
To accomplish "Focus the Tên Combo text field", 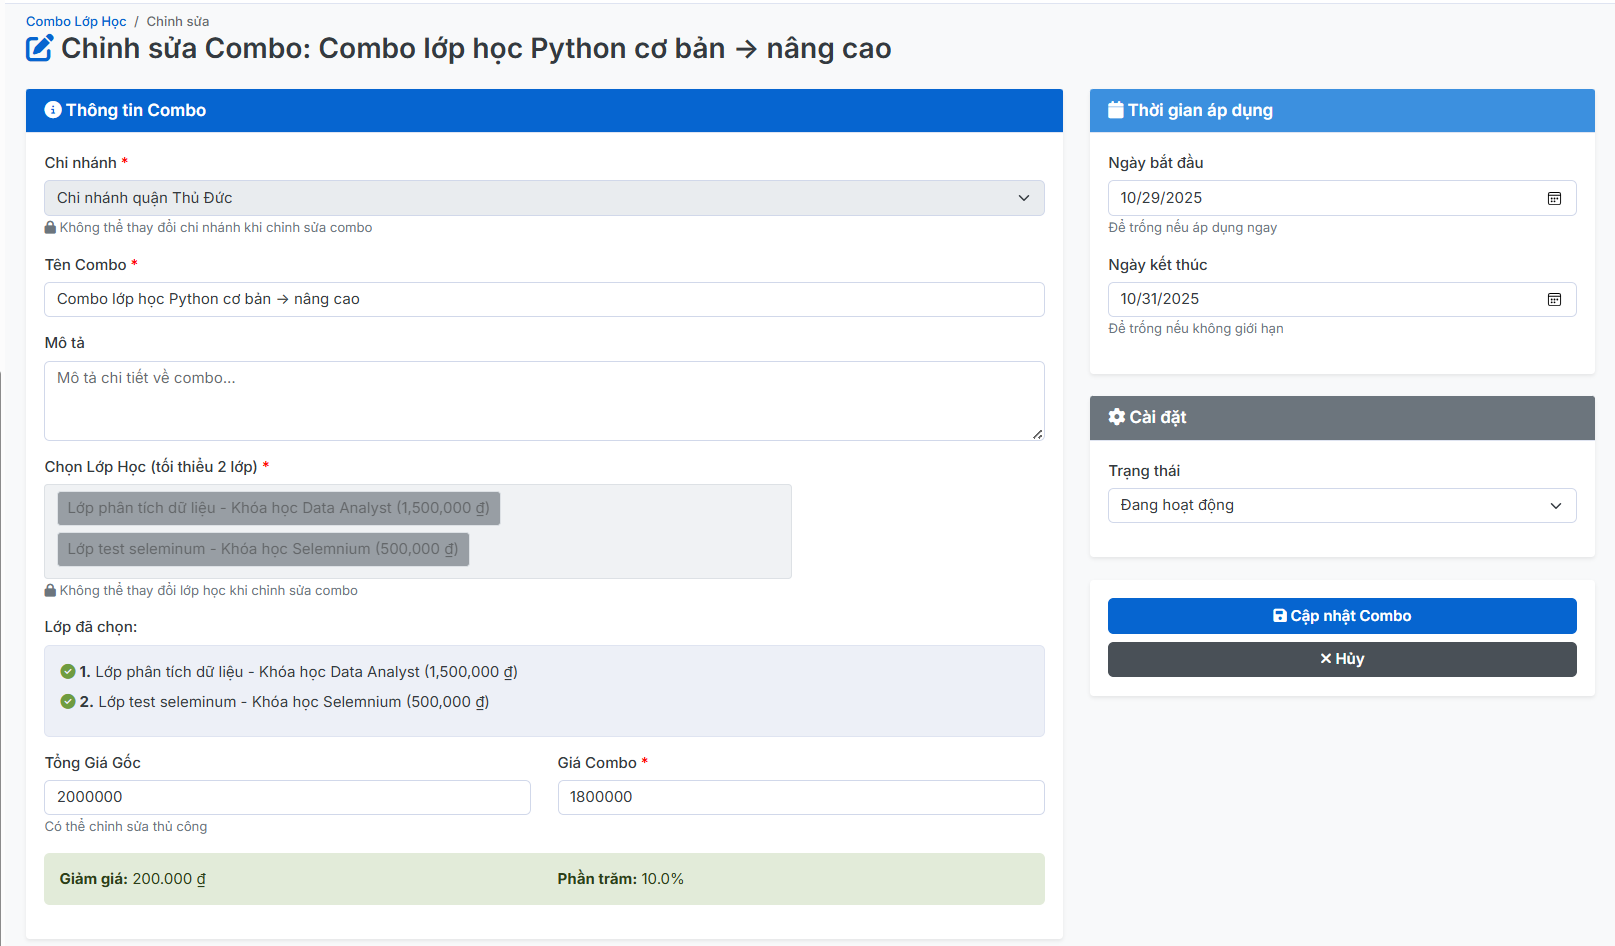I will click(544, 299).
